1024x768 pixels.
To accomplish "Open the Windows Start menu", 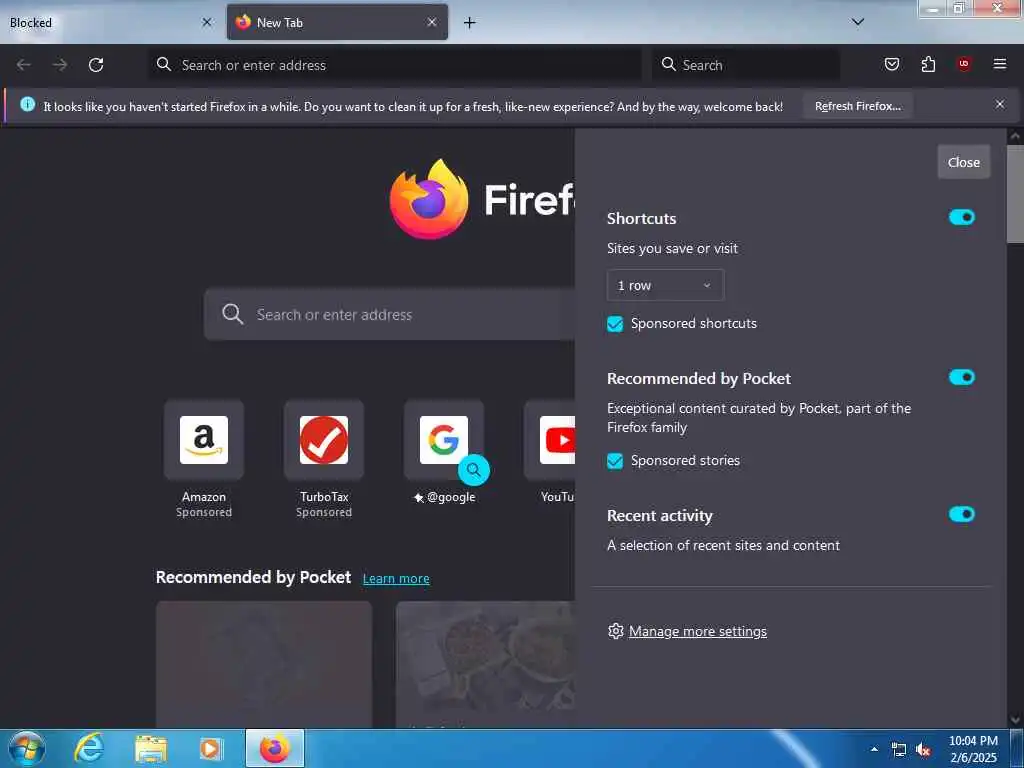I will click(x=26, y=748).
